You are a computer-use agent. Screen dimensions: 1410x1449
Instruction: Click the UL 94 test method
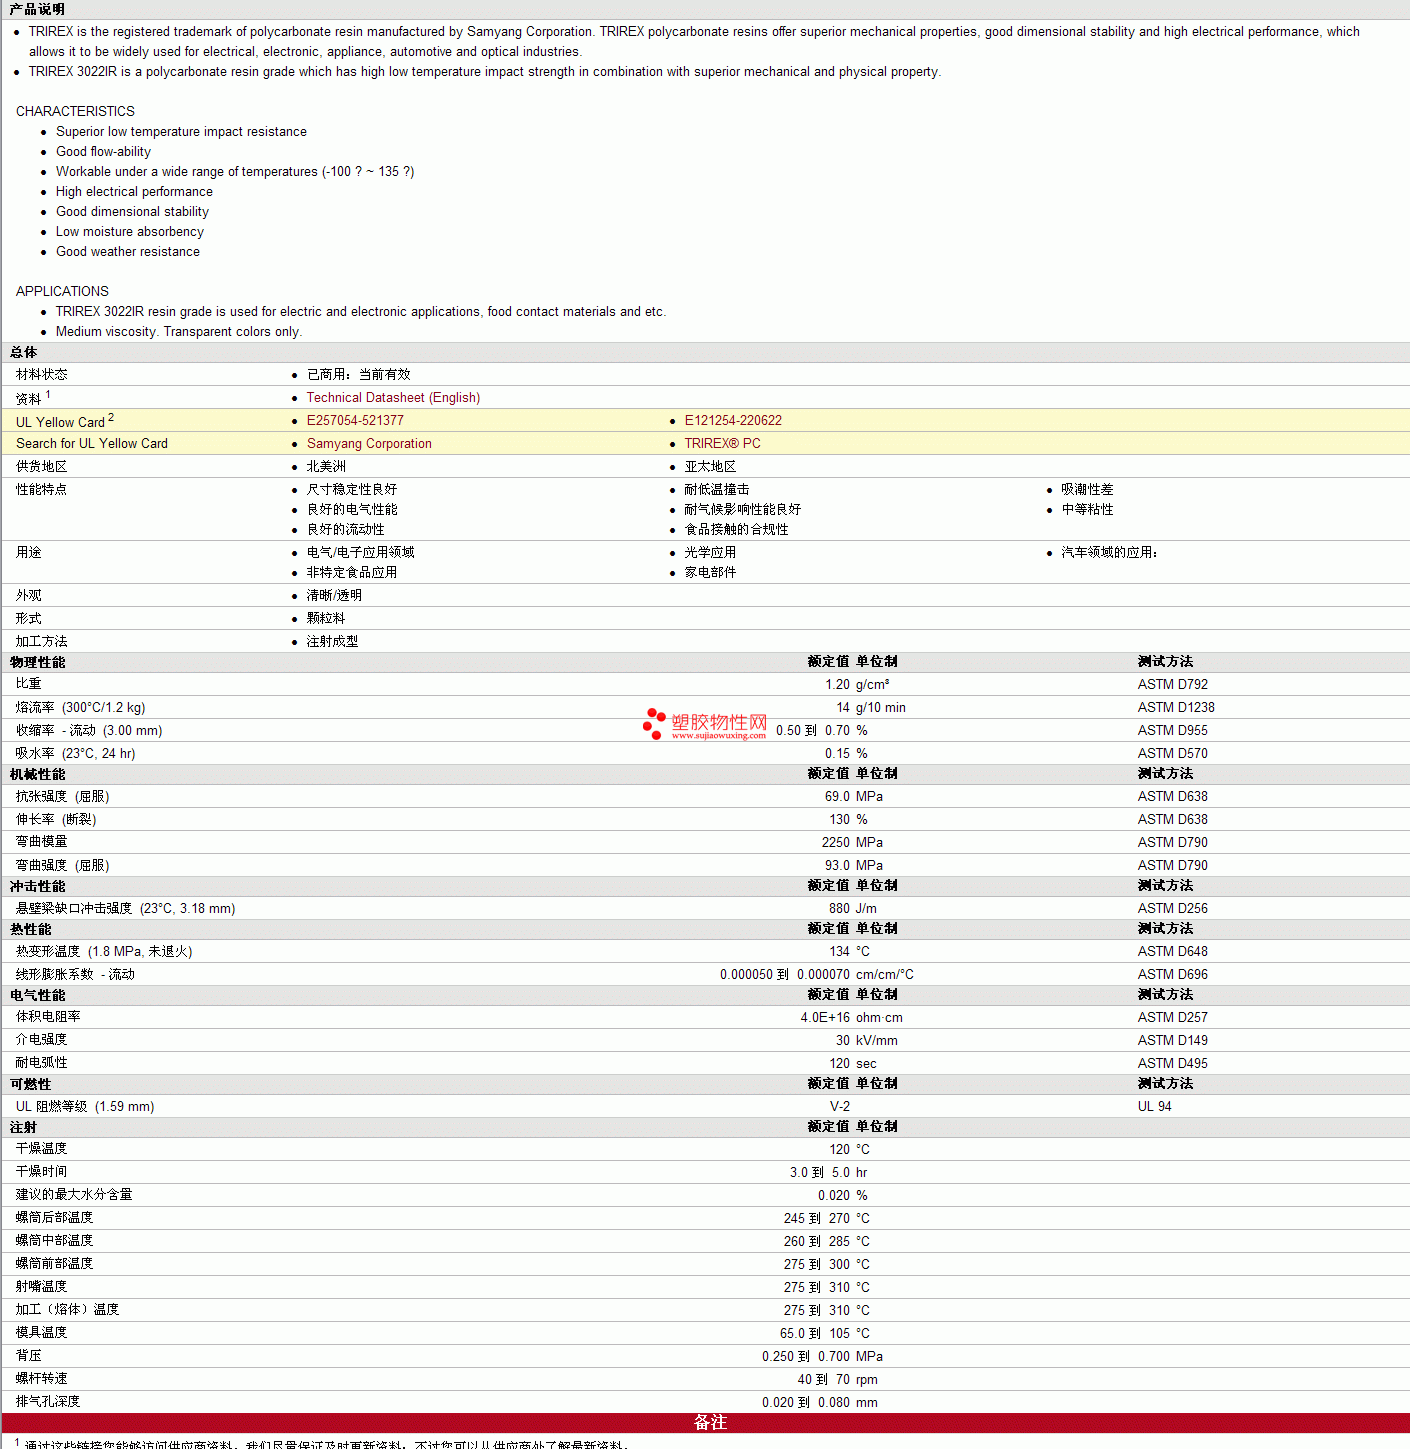(x=1155, y=1107)
